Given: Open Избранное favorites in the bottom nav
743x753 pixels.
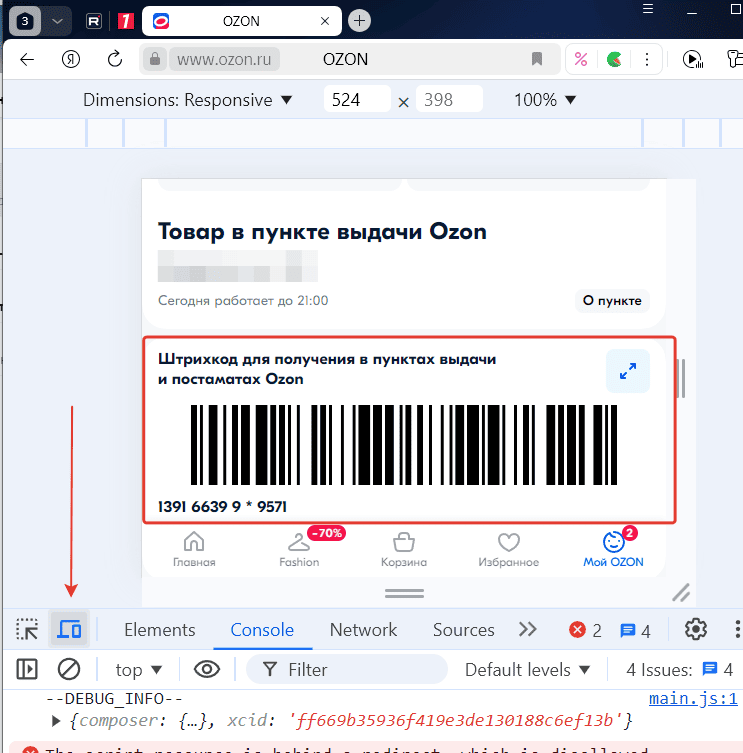Looking at the screenshot, I should point(509,549).
